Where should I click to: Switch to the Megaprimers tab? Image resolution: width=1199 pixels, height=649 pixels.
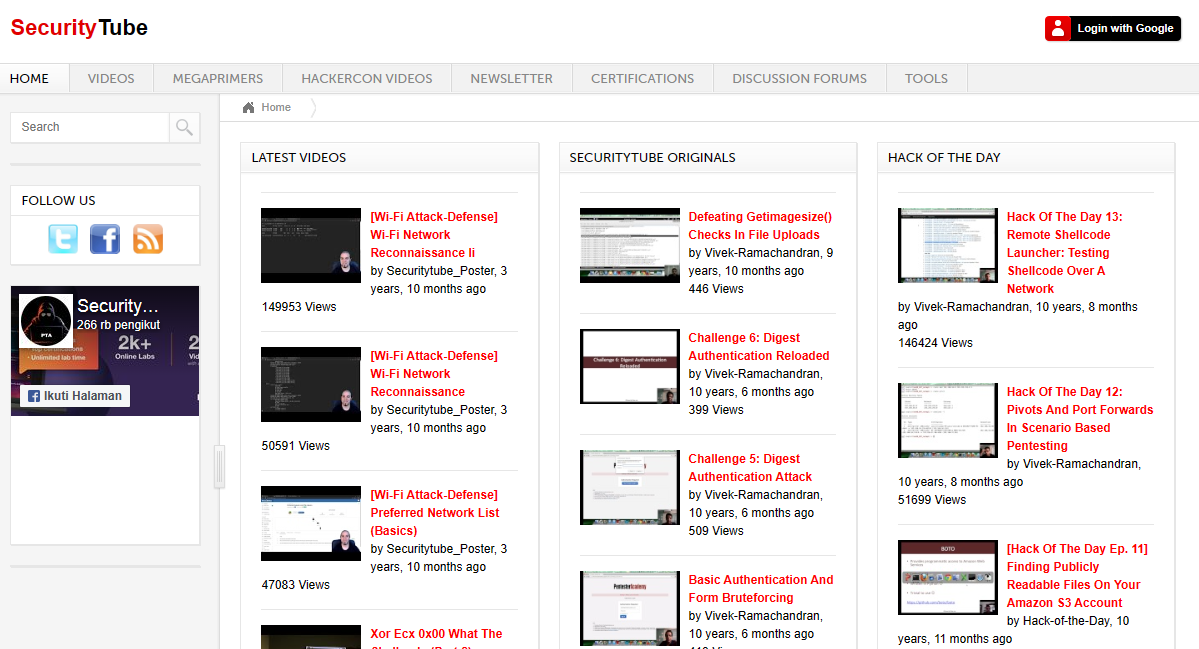[218, 78]
